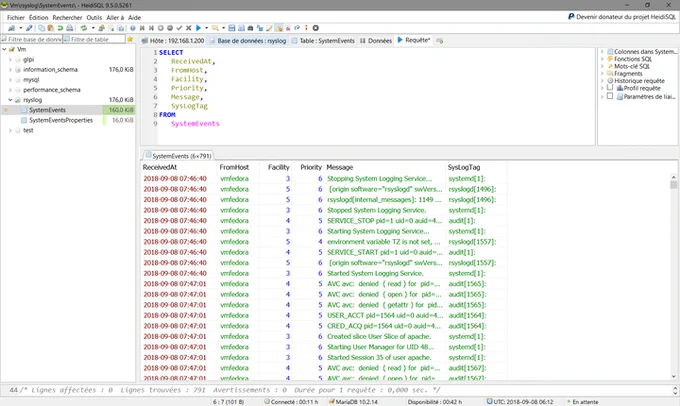Click the Paste toolbar icon

click(x=51, y=28)
